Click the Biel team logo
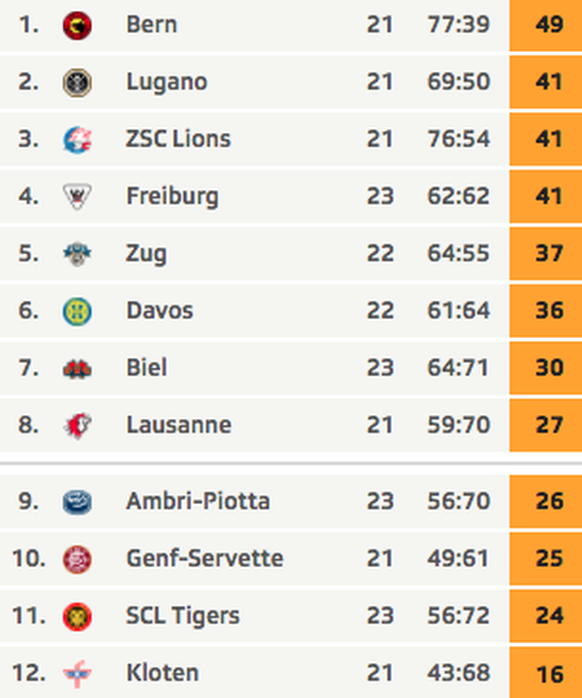Viewport: 582px width, 698px height. pyautogui.click(x=77, y=369)
